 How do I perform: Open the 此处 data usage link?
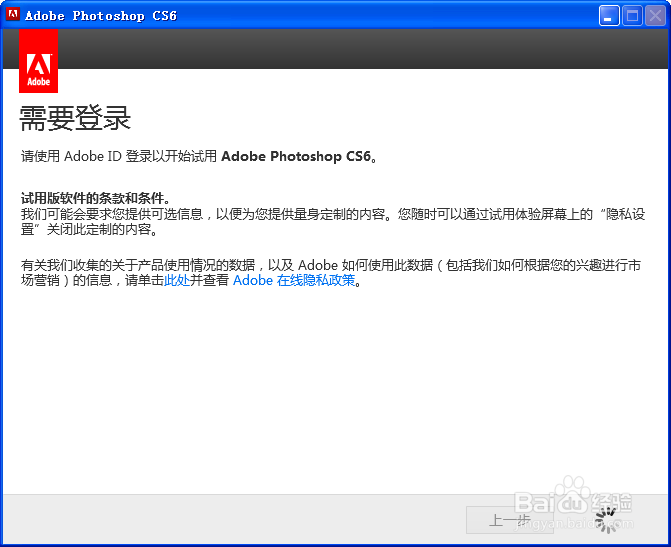[177, 280]
